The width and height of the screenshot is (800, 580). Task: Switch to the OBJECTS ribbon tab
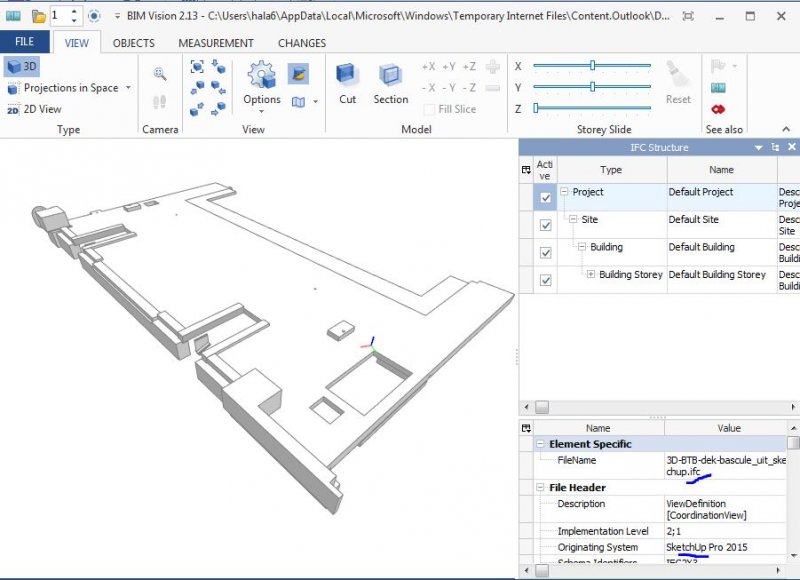point(134,43)
